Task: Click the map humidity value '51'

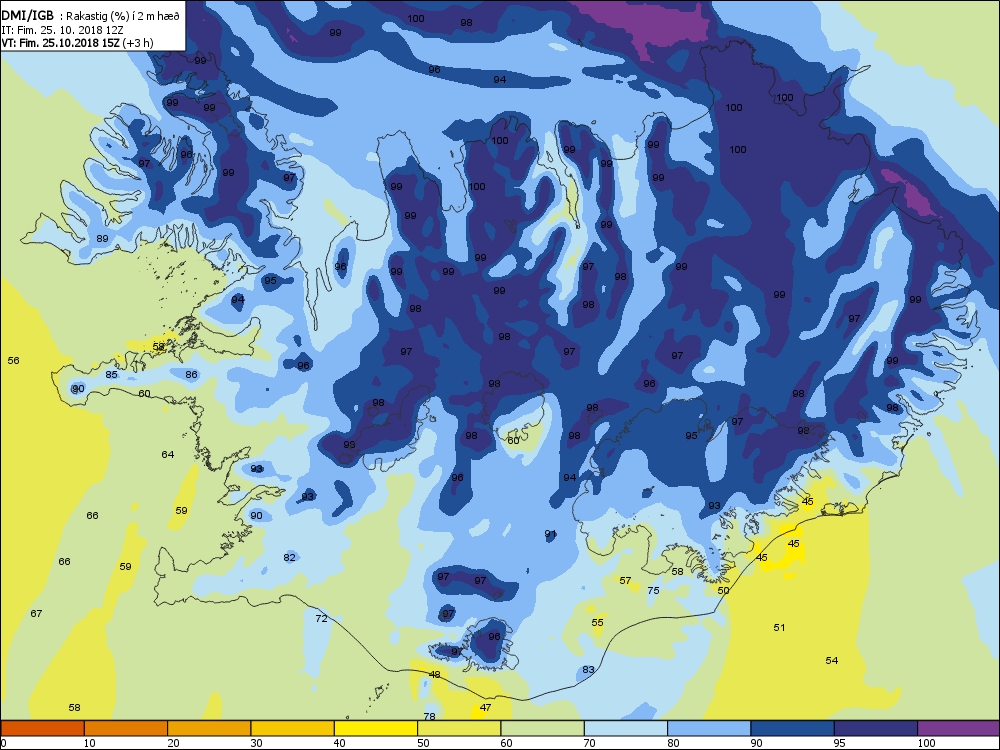Action: point(779,628)
